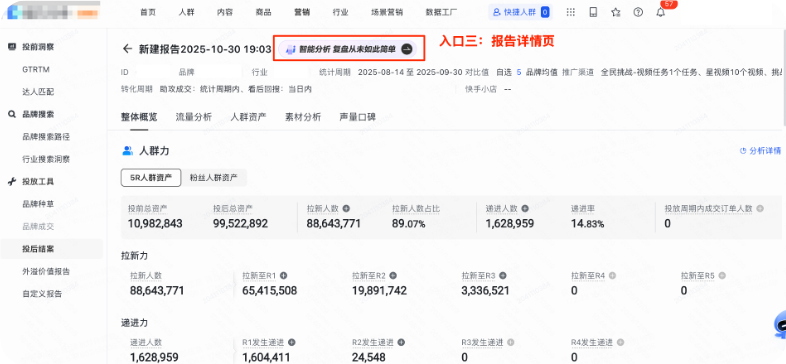The width and height of the screenshot is (786, 364).
Task: Click the info icon beside R2发生递进
Action: pos(402,342)
